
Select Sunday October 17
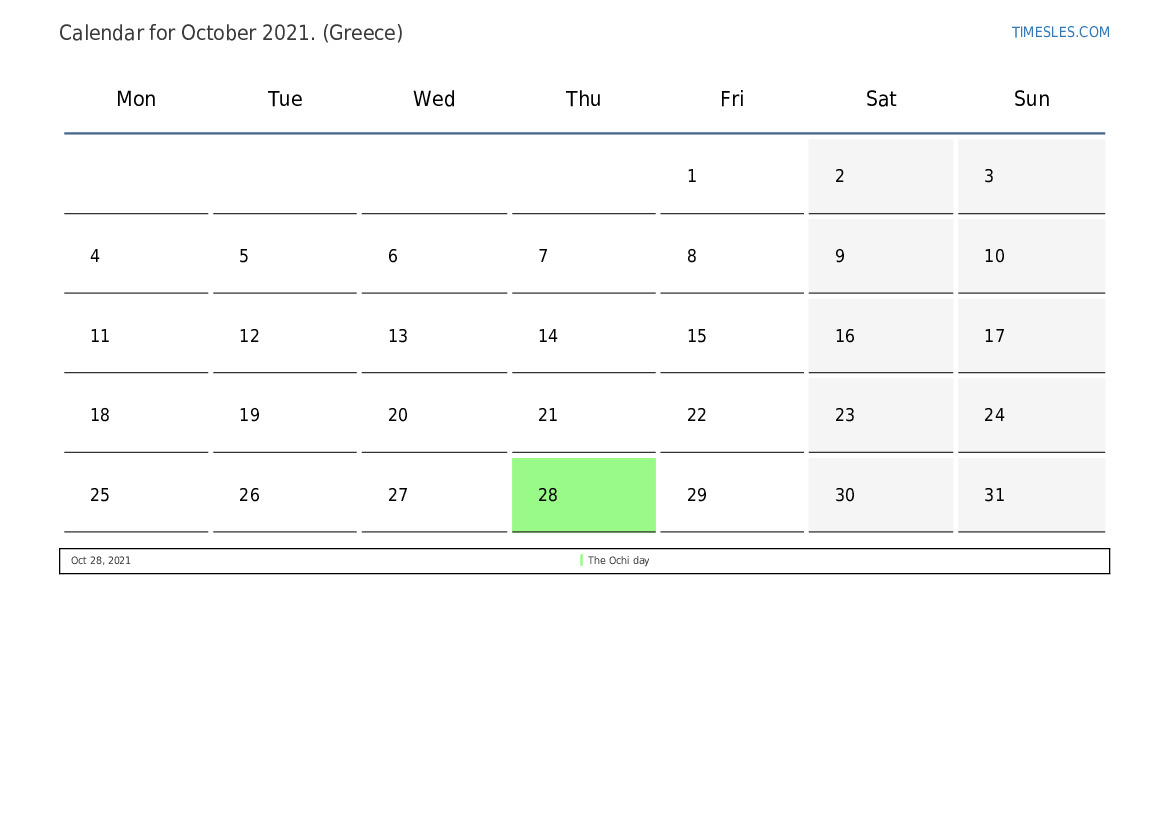coord(1032,336)
